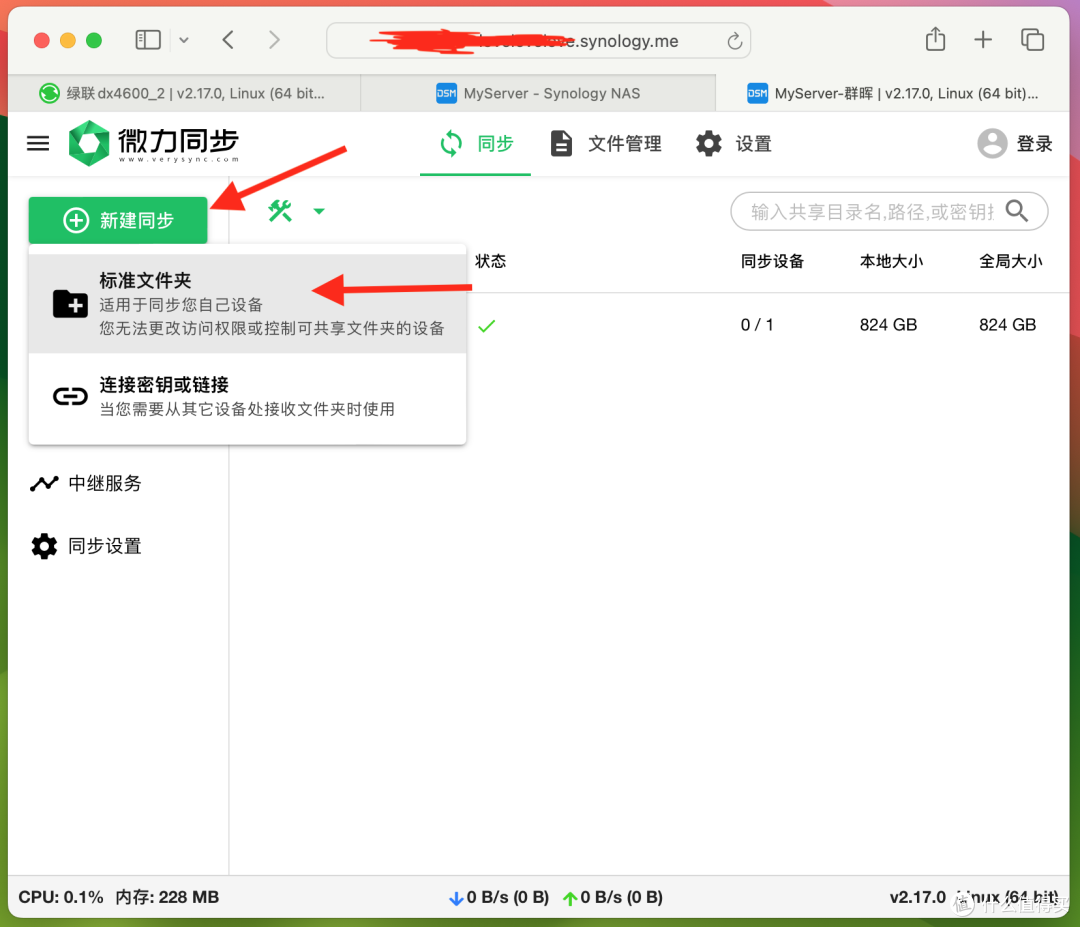Click the gear icon next to 设置
Viewport: 1080px width, 927px height.
pyautogui.click(x=708, y=143)
